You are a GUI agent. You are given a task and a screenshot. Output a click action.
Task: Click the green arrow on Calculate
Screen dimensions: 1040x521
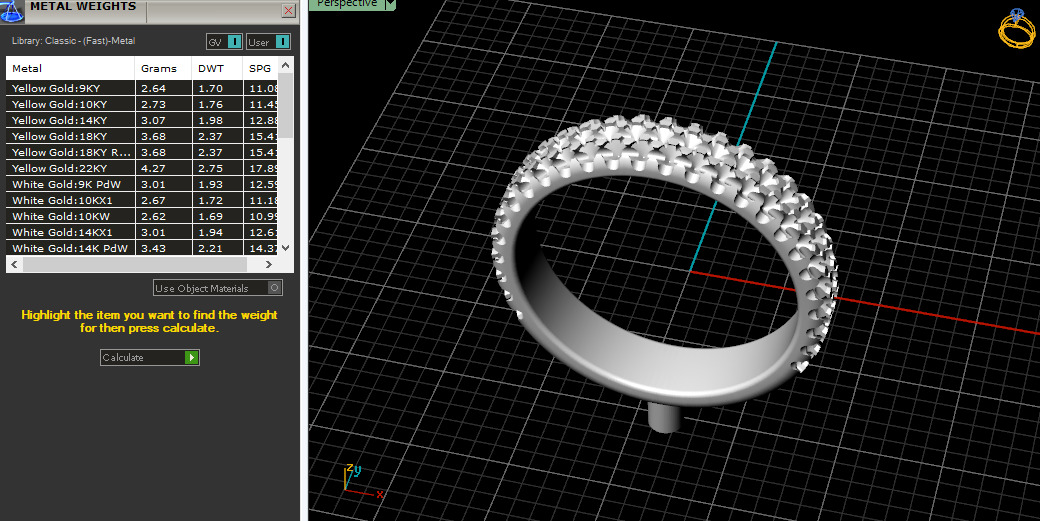[192, 357]
